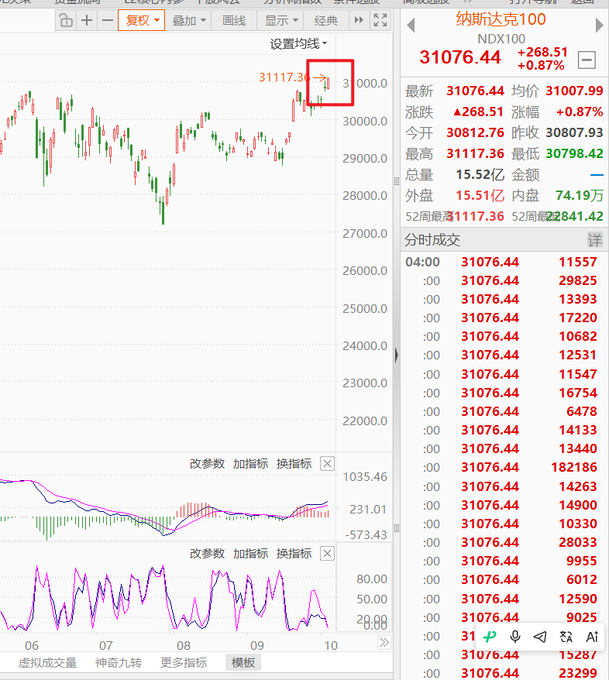Click the green logo icon in floating toolbar
This screenshot has height=680, width=609.
[x=490, y=637]
